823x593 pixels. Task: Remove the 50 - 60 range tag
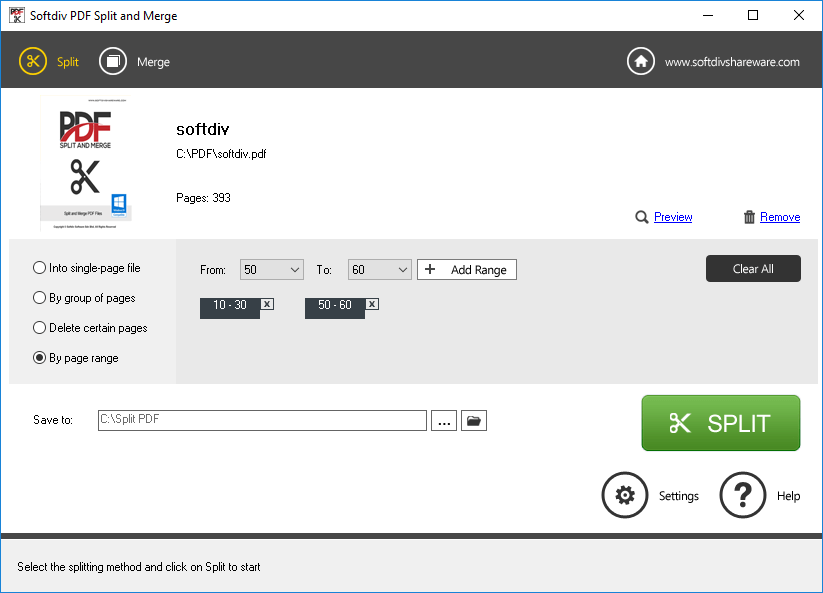(372, 304)
